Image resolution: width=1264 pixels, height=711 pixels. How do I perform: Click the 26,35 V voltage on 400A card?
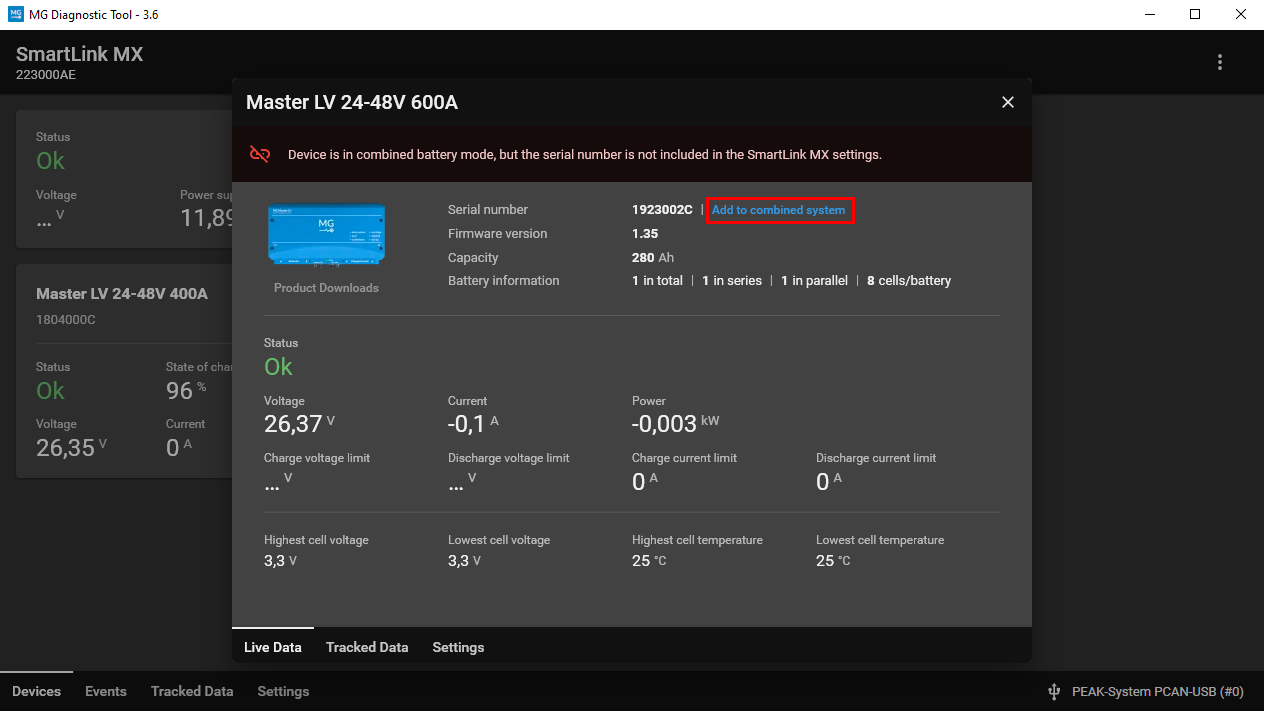[71, 447]
